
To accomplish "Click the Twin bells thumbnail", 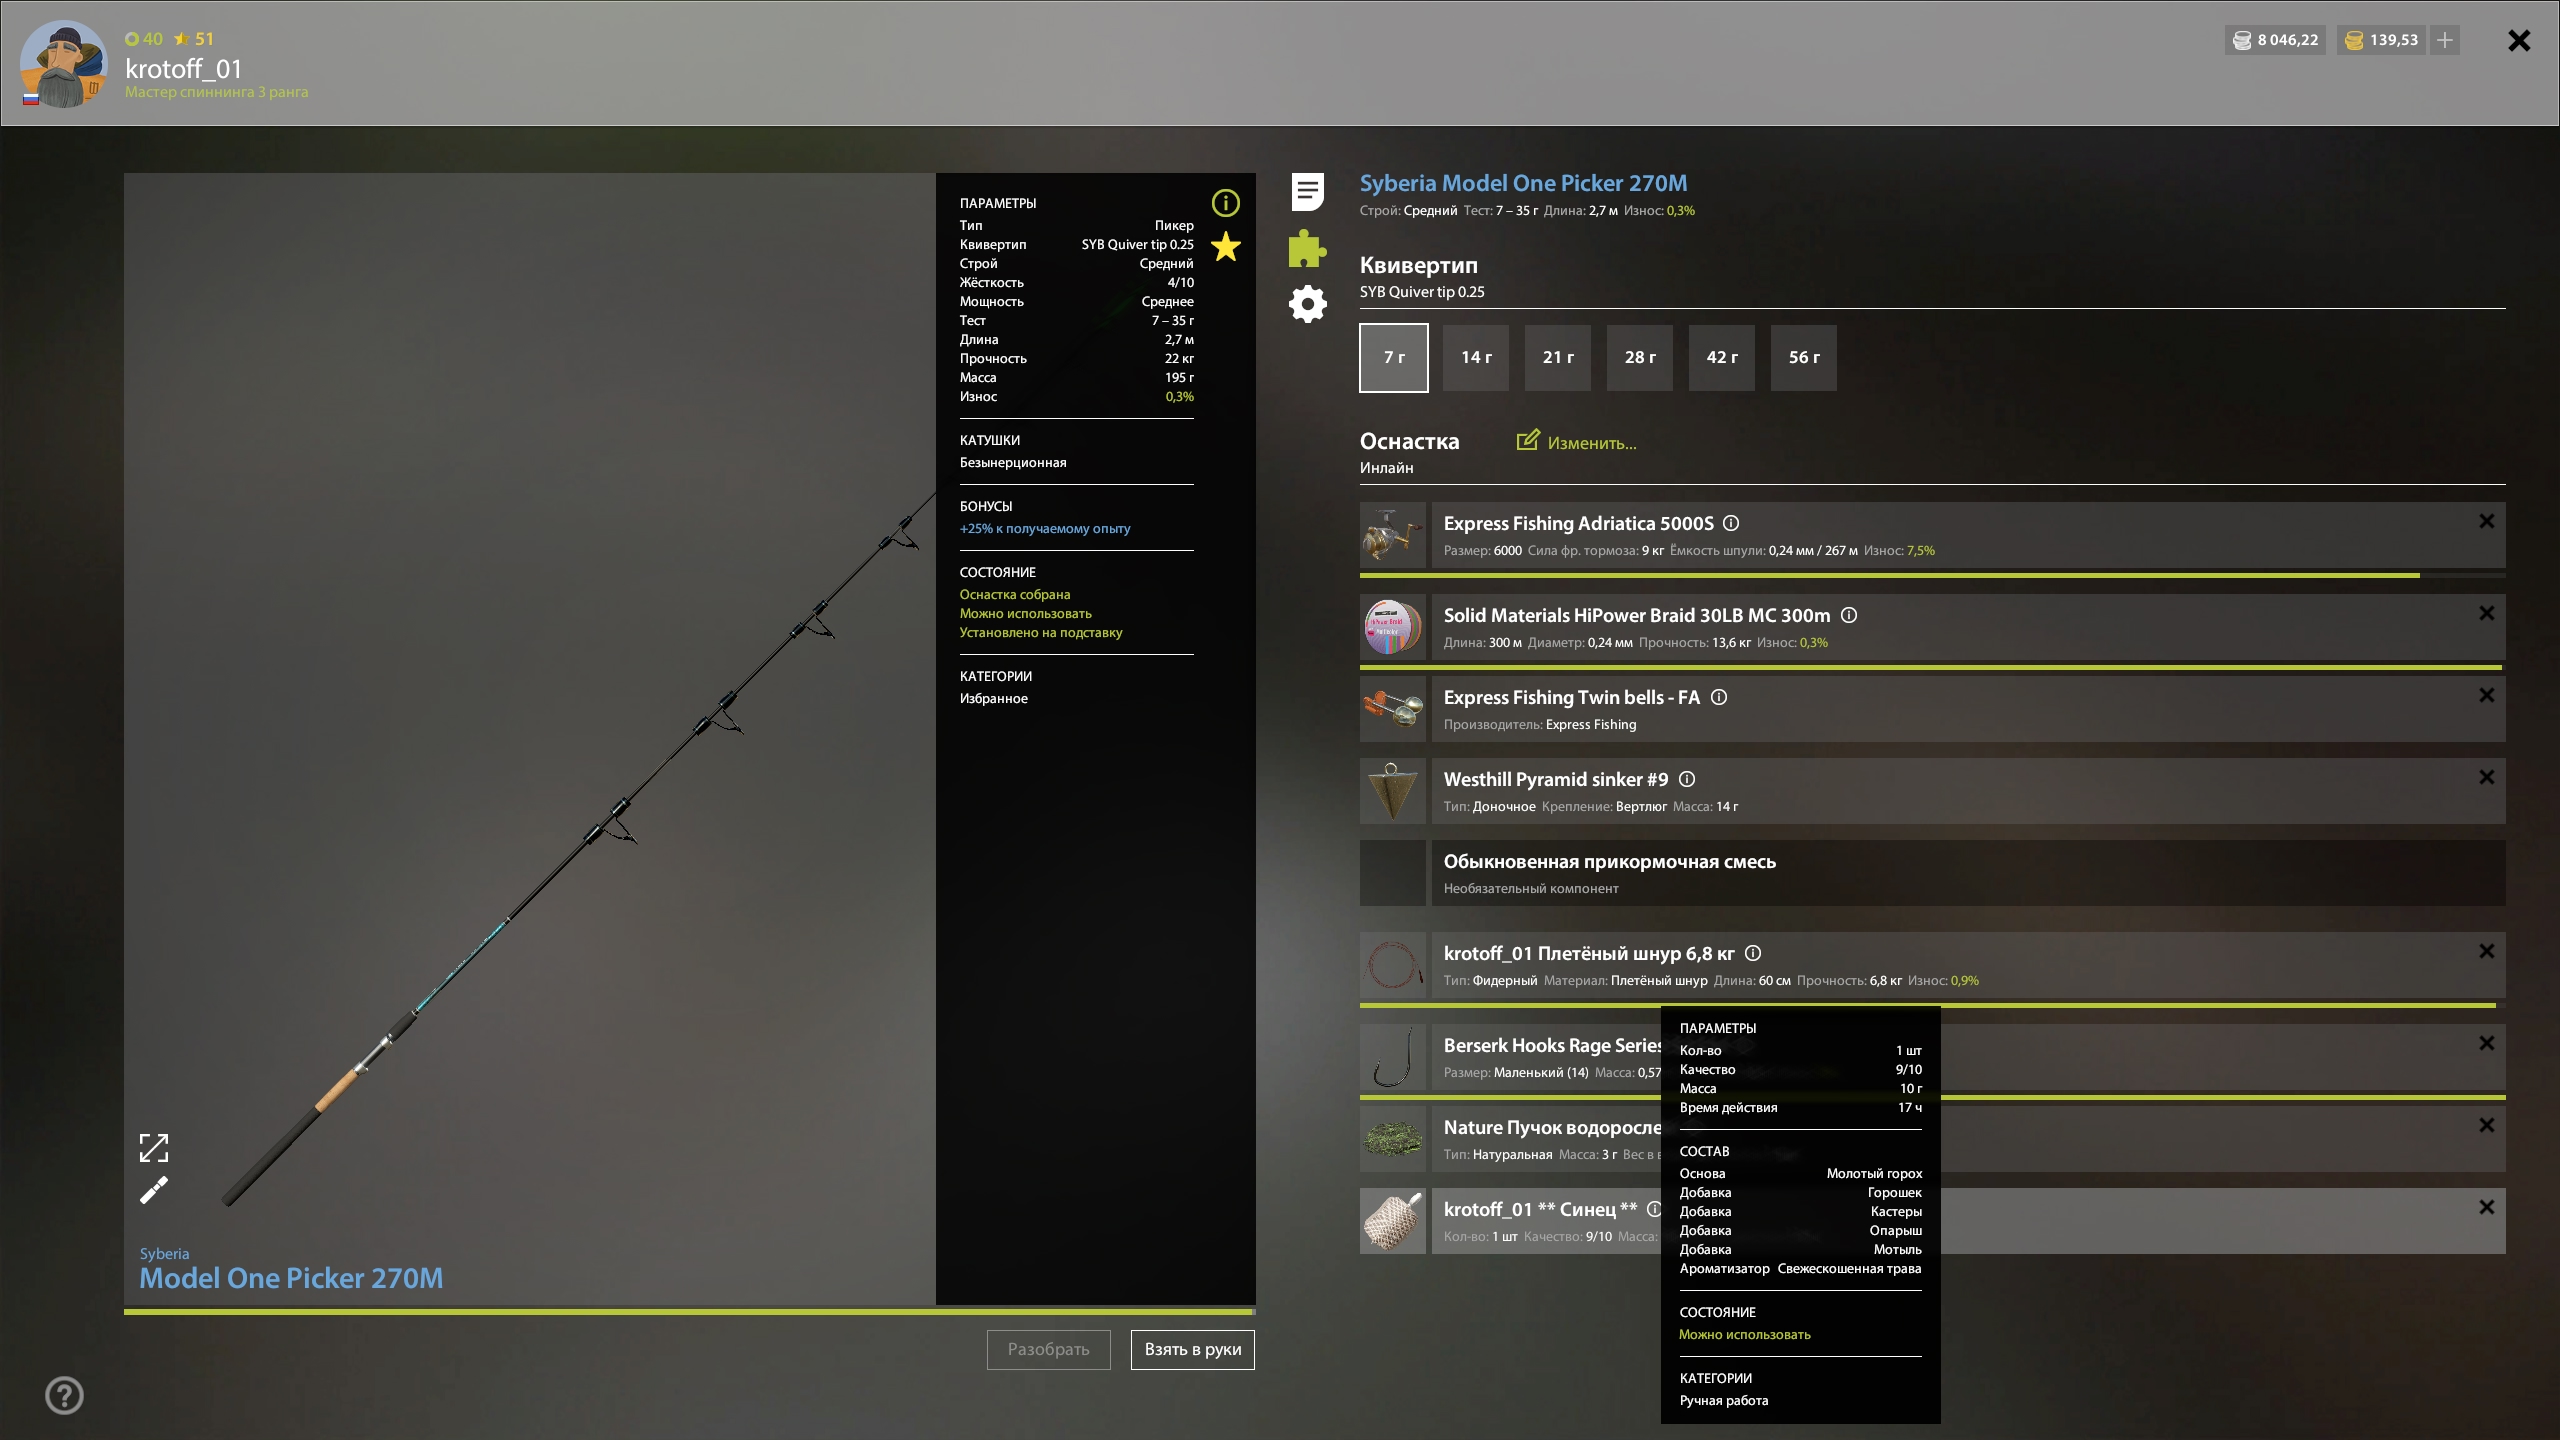I will click(x=1393, y=709).
